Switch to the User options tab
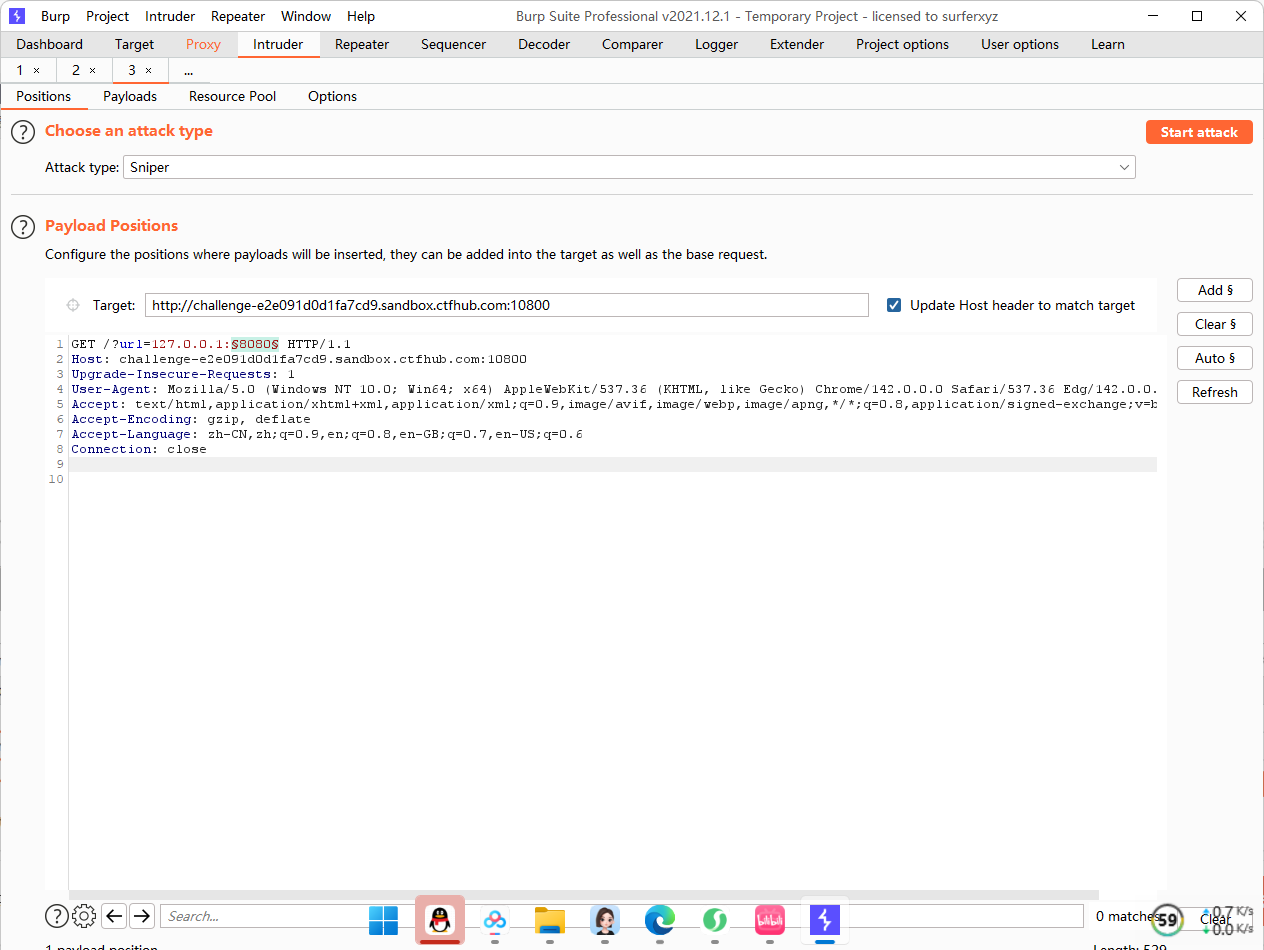The height and width of the screenshot is (950, 1264). click(x=1020, y=44)
